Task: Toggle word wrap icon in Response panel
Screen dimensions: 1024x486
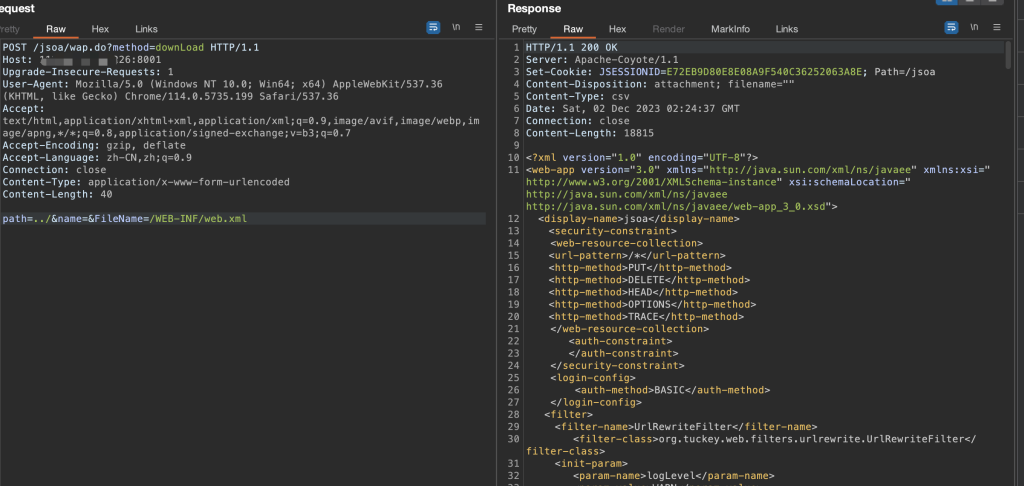Action: (x=952, y=27)
